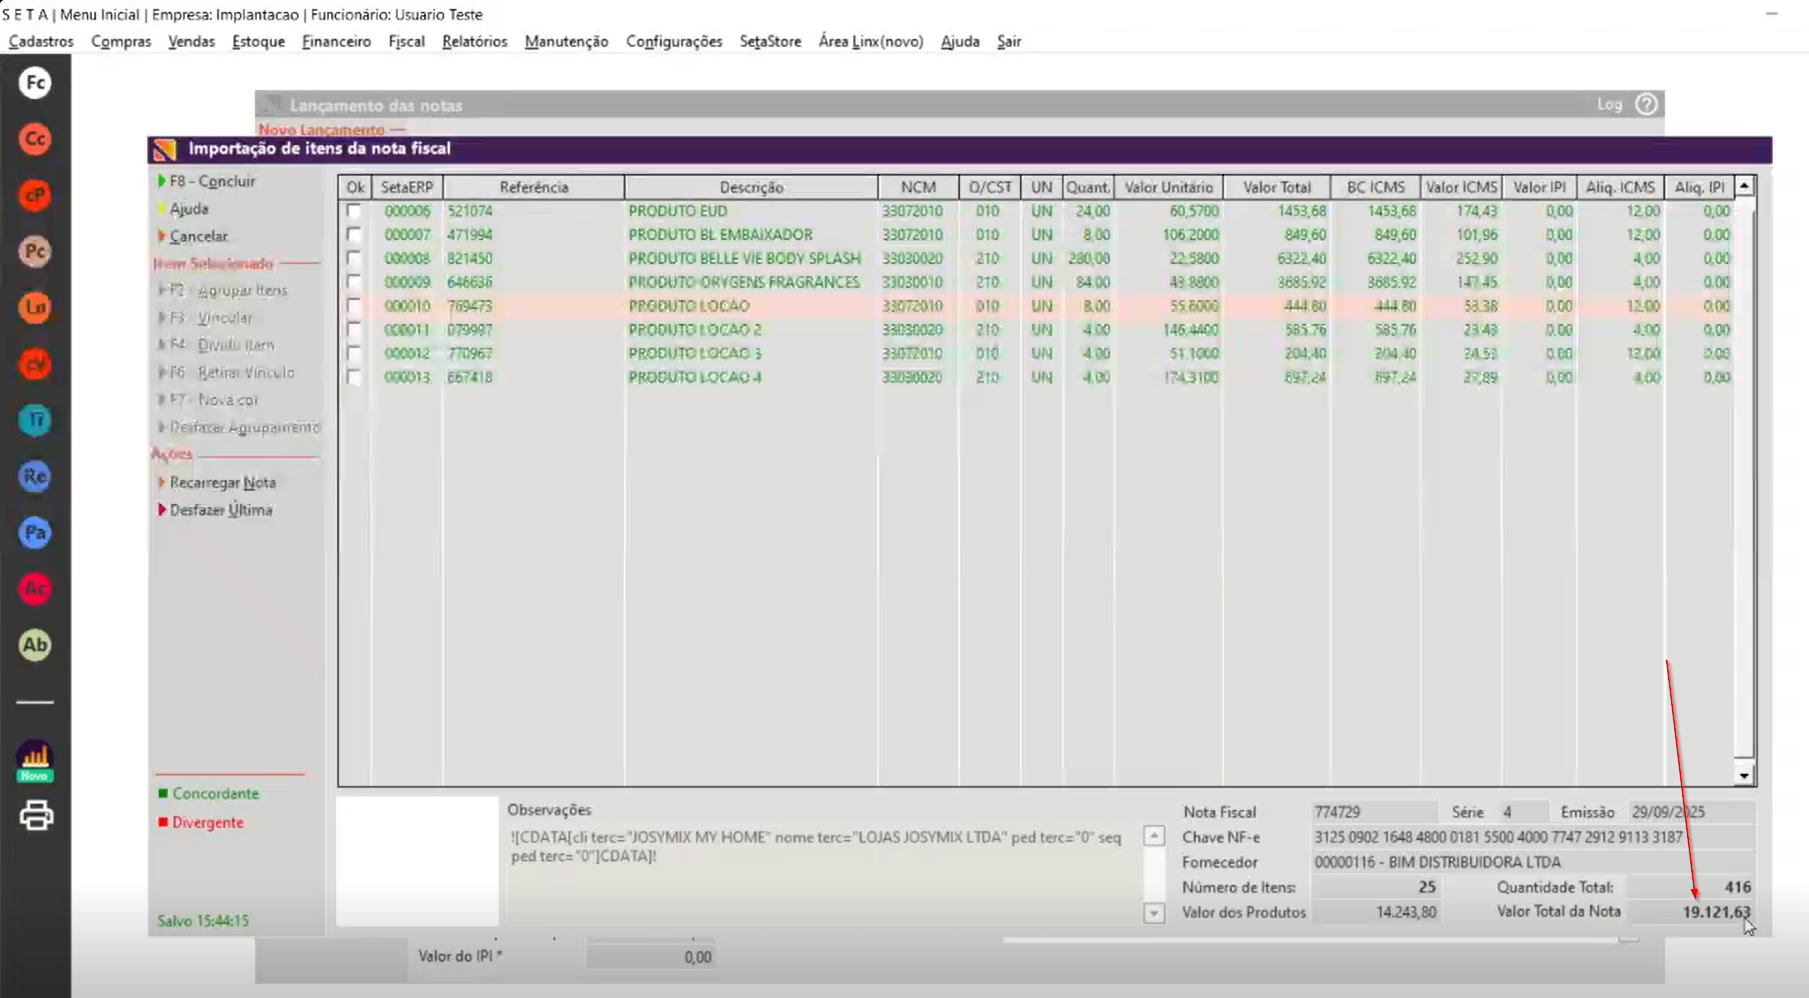Screen dimensions: 1809x998
Task: Open the Configurações menu
Action: pyautogui.click(x=674, y=41)
